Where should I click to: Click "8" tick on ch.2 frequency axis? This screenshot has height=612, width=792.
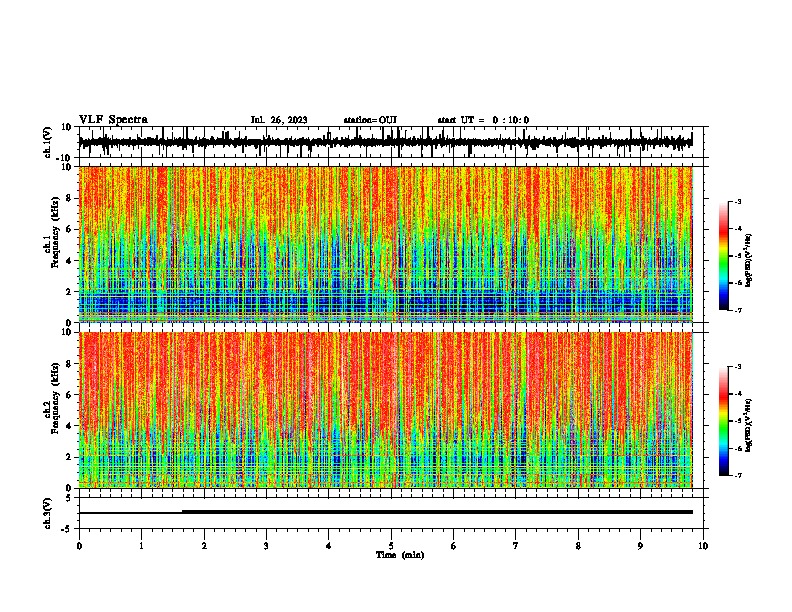(69, 364)
